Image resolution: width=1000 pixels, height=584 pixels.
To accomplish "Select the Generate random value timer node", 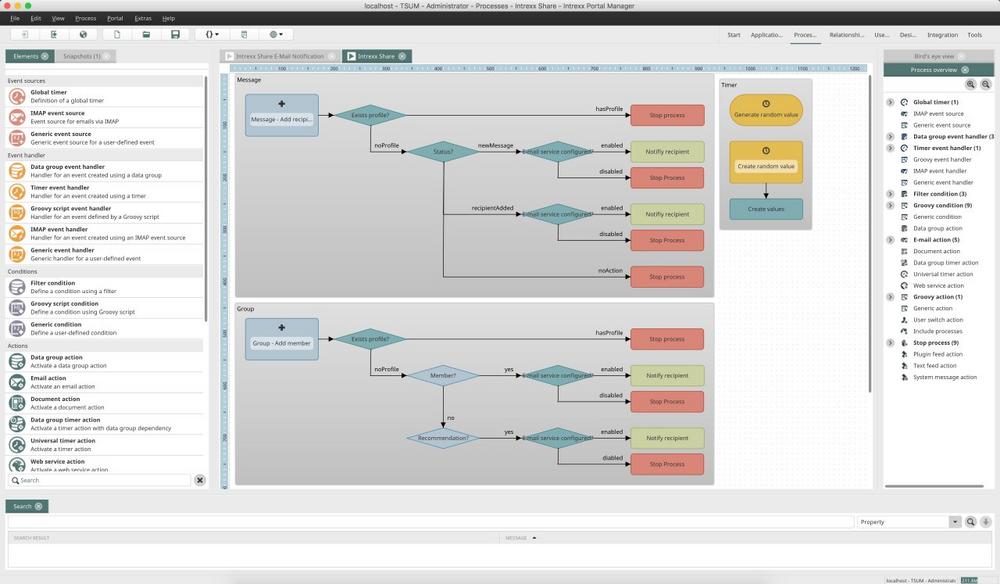I will coord(766,110).
